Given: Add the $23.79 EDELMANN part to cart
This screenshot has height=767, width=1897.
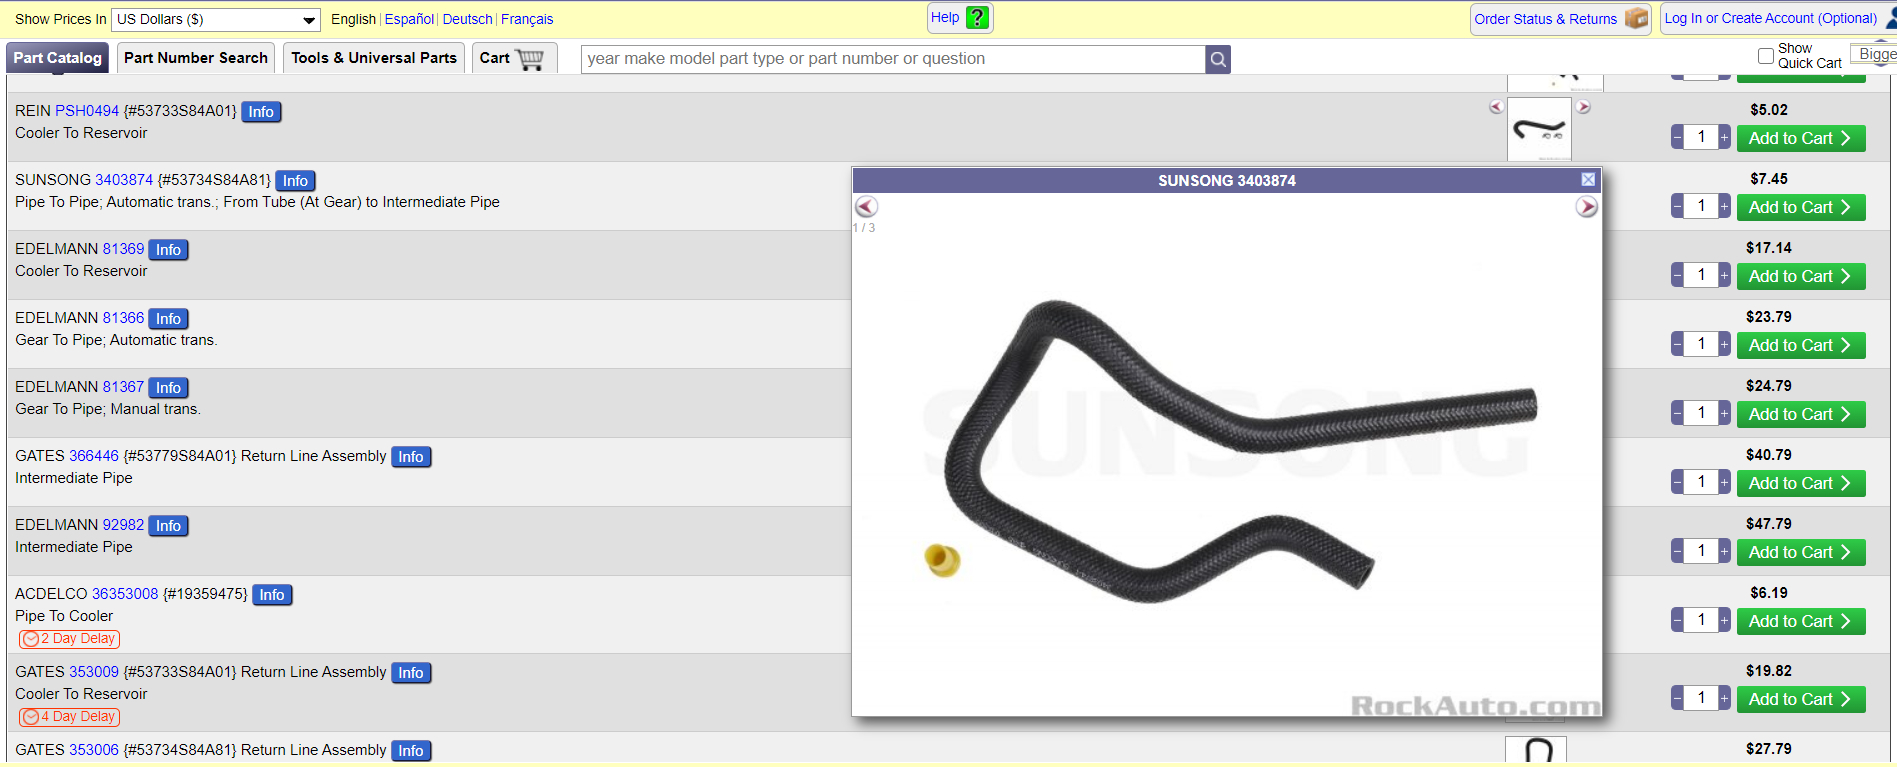Looking at the screenshot, I should coord(1801,345).
